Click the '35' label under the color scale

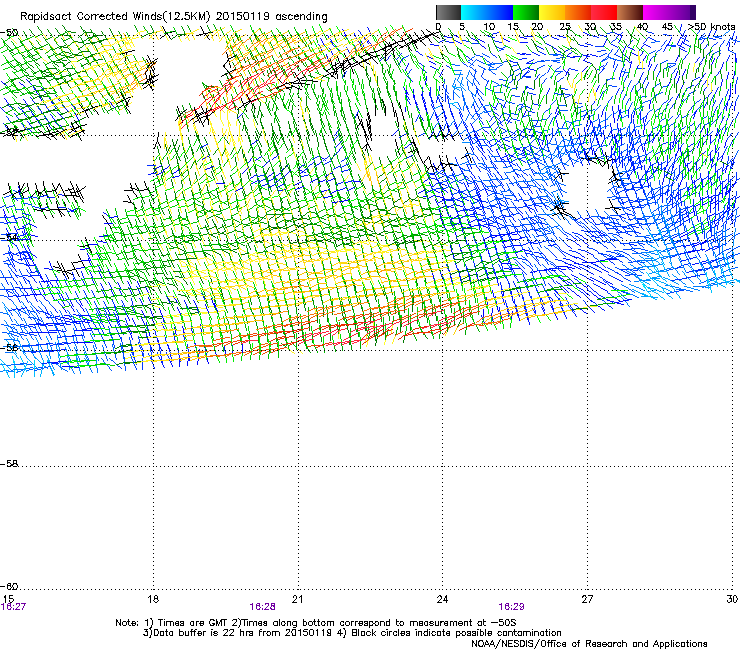(x=616, y=26)
